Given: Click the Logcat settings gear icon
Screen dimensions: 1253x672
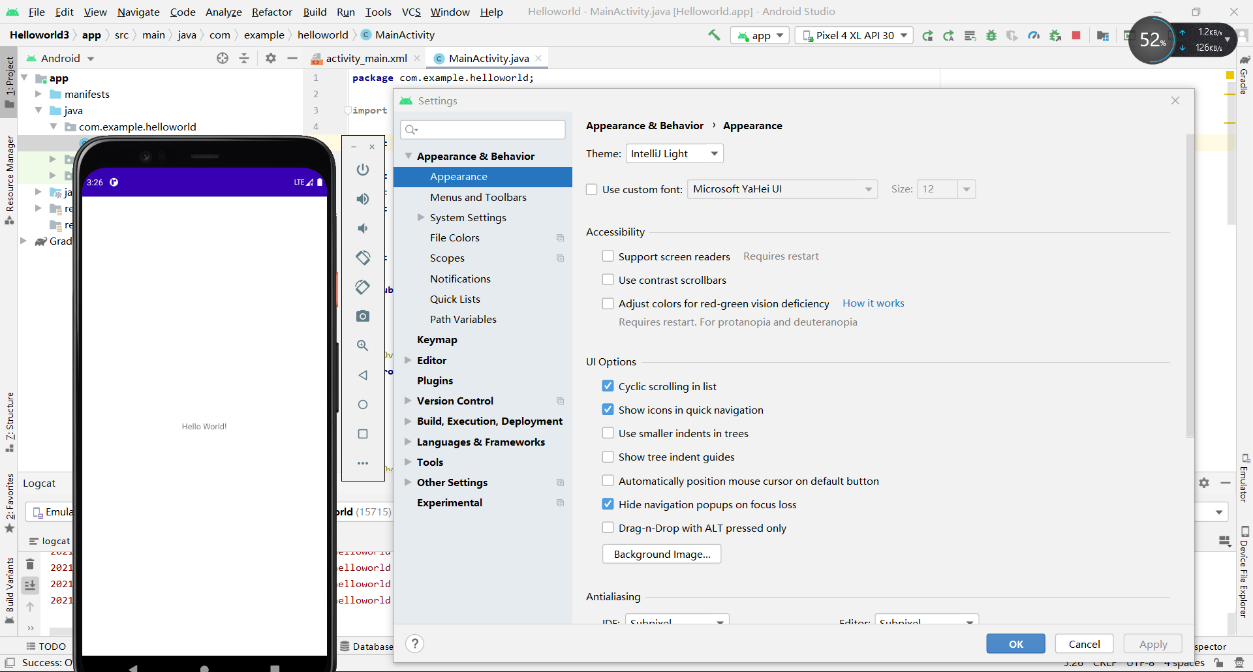Looking at the screenshot, I should pyautogui.click(x=1205, y=483).
